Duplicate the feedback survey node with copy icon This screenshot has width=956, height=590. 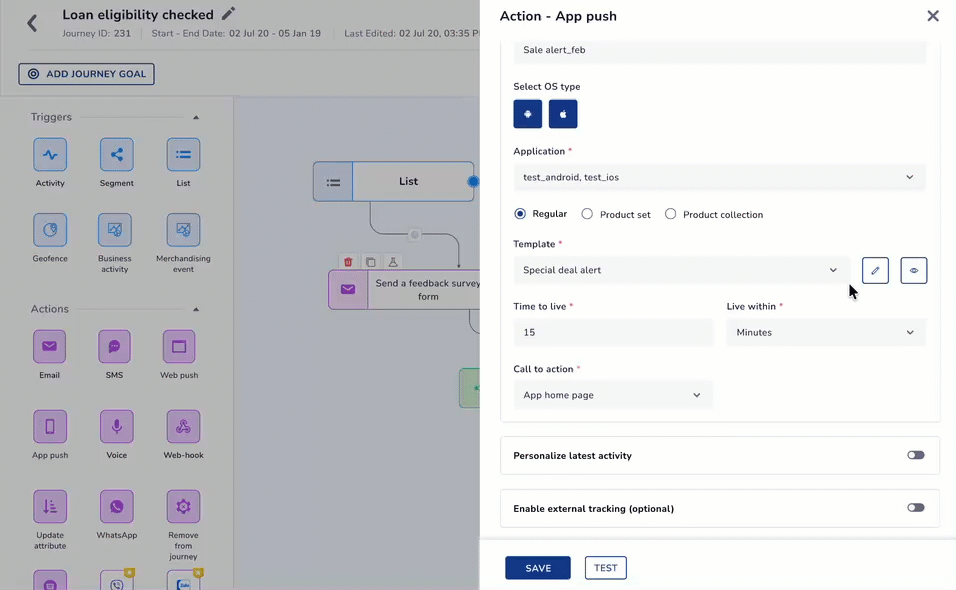[371, 262]
